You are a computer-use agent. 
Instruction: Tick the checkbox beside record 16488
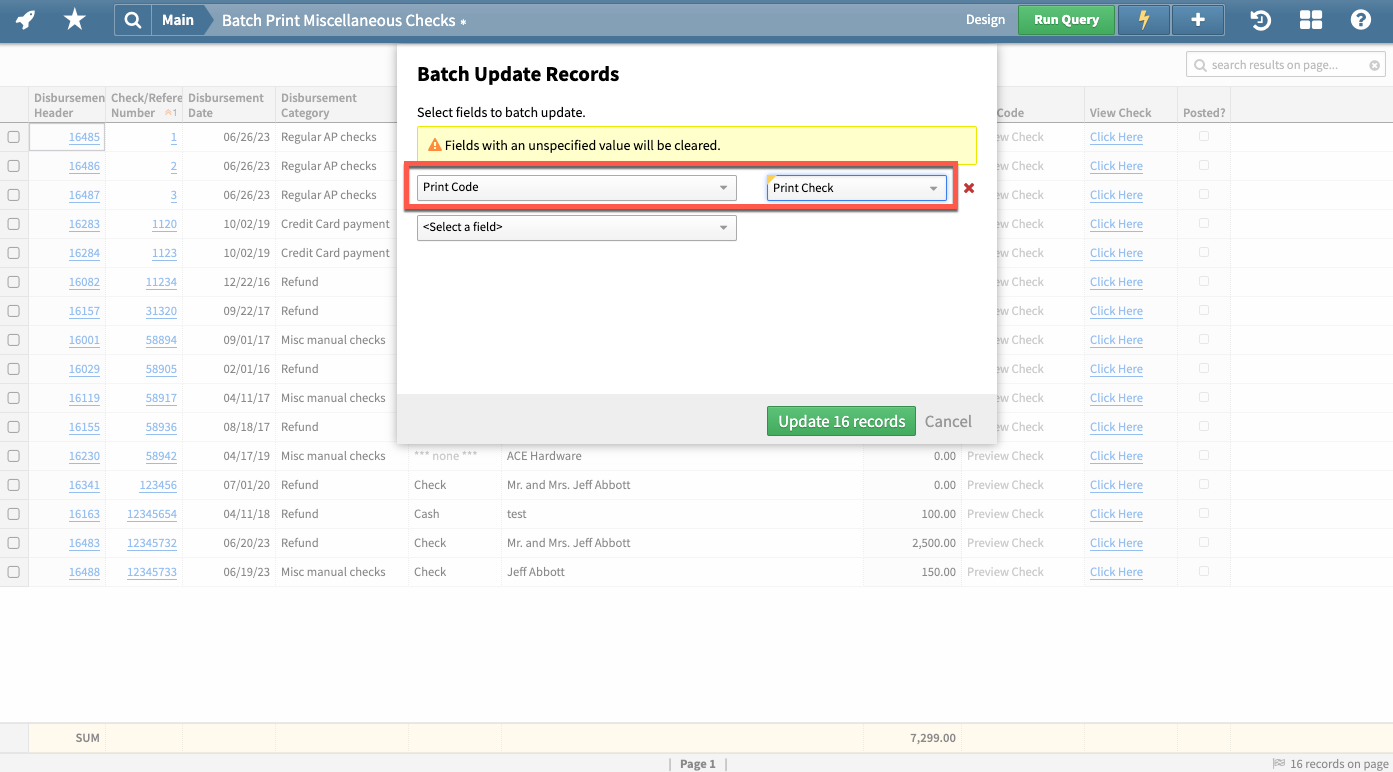tap(13, 571)
